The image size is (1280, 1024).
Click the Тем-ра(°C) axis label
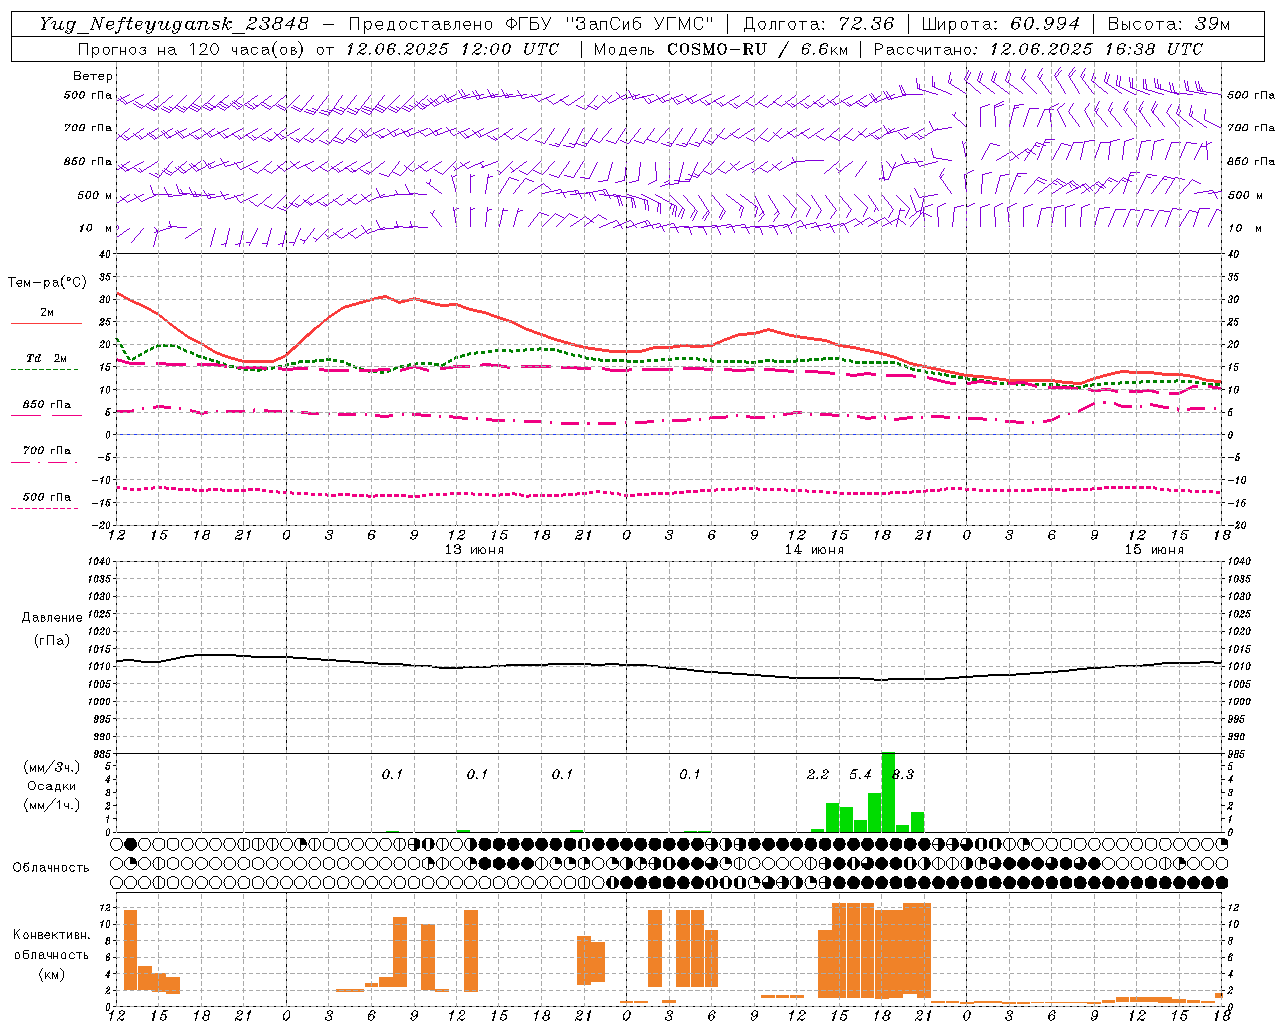click(47, 283)
